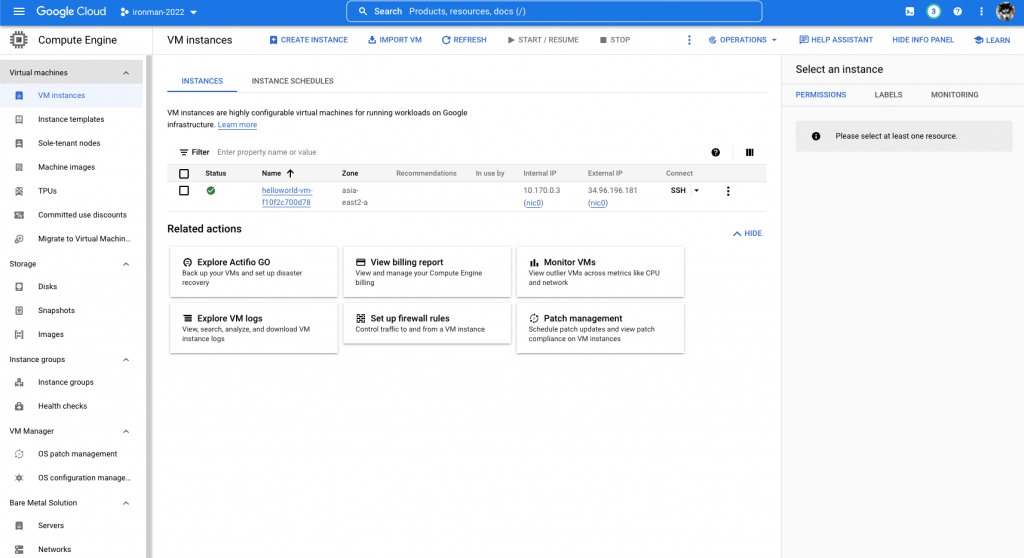Open the Explore VM logs card
The height and width of the screenshot is (558, 1024).
coord(253,328)
